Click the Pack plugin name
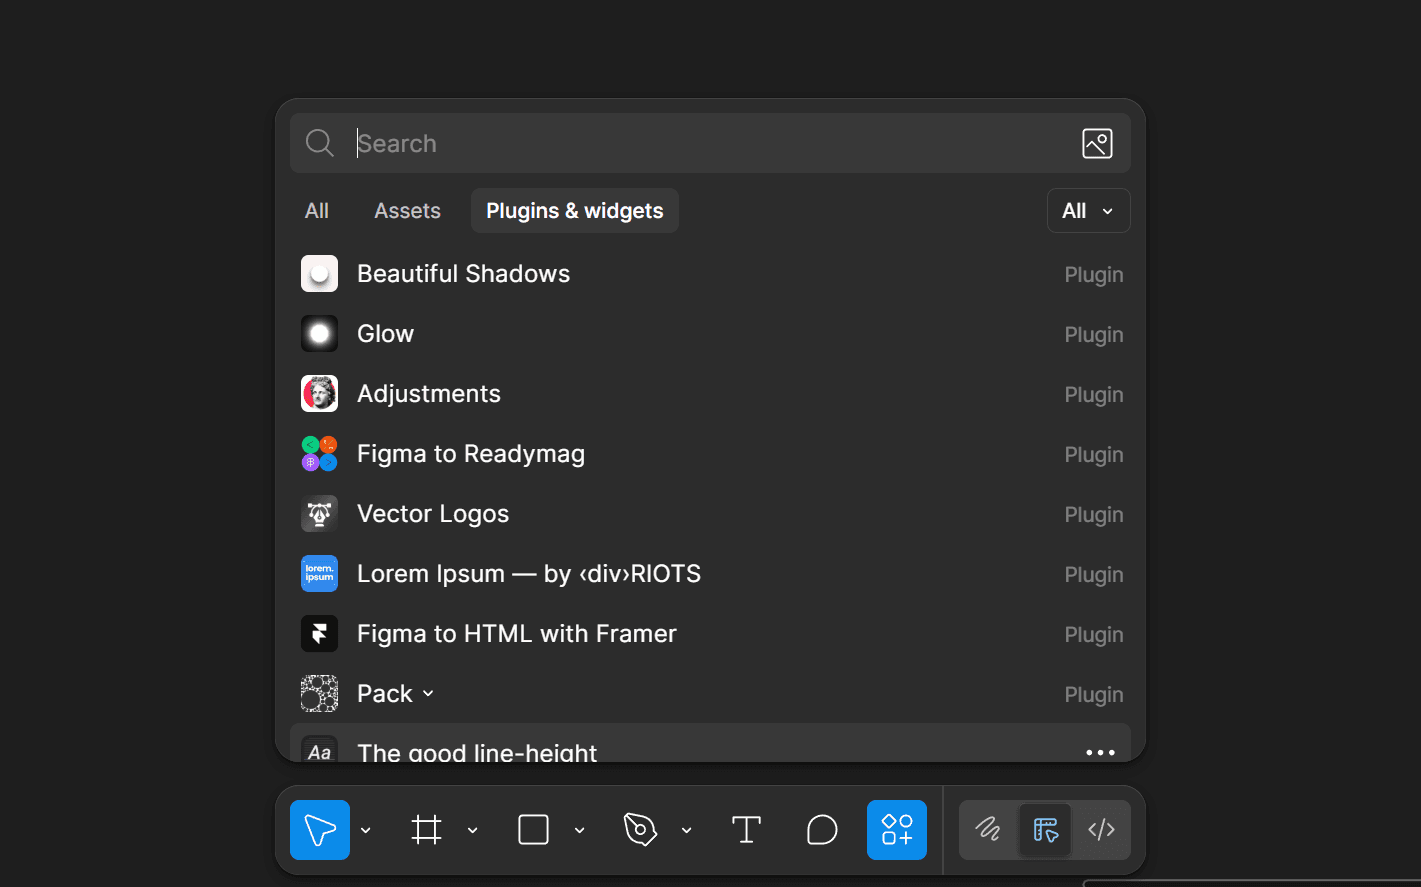The height and width of the screenshot is (887, 1421). (385, 694)
